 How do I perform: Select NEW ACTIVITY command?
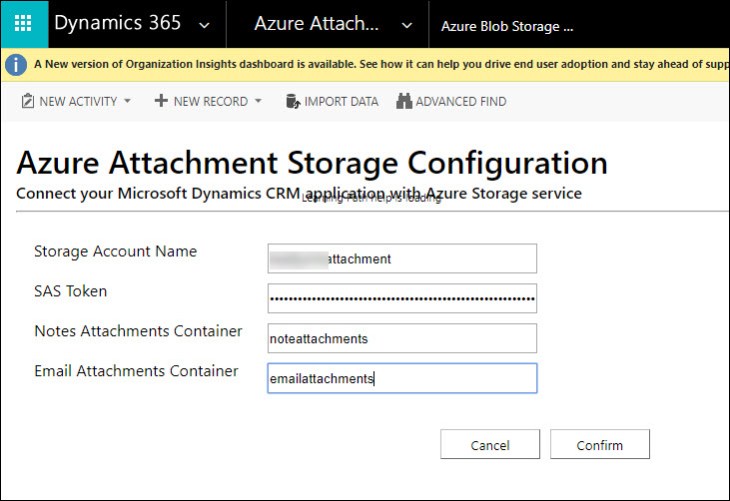[x=78, y=101]
